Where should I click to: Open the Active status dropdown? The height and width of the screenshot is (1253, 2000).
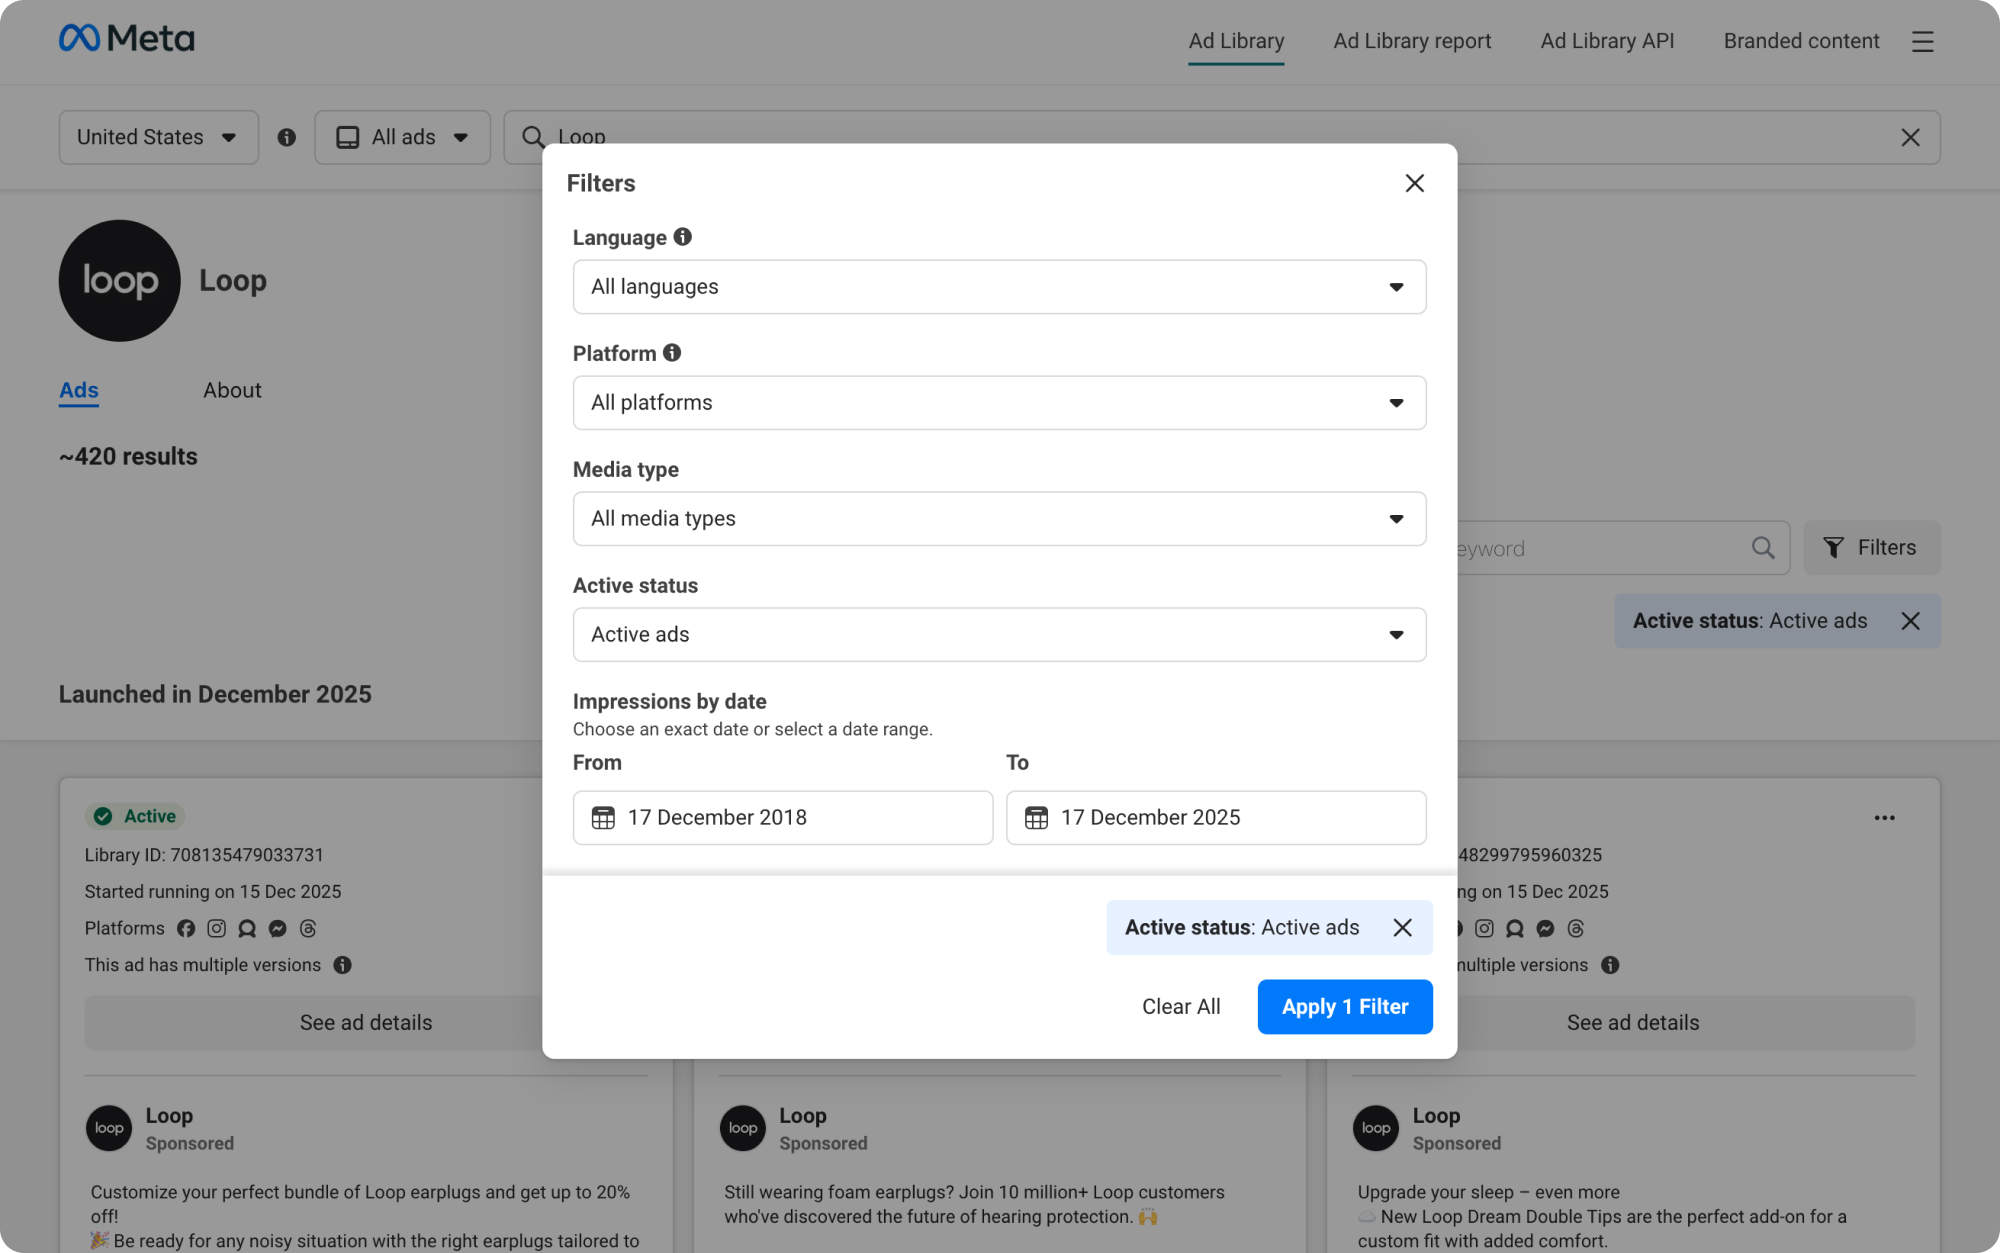pyautogui.click(x=999, y=634)
